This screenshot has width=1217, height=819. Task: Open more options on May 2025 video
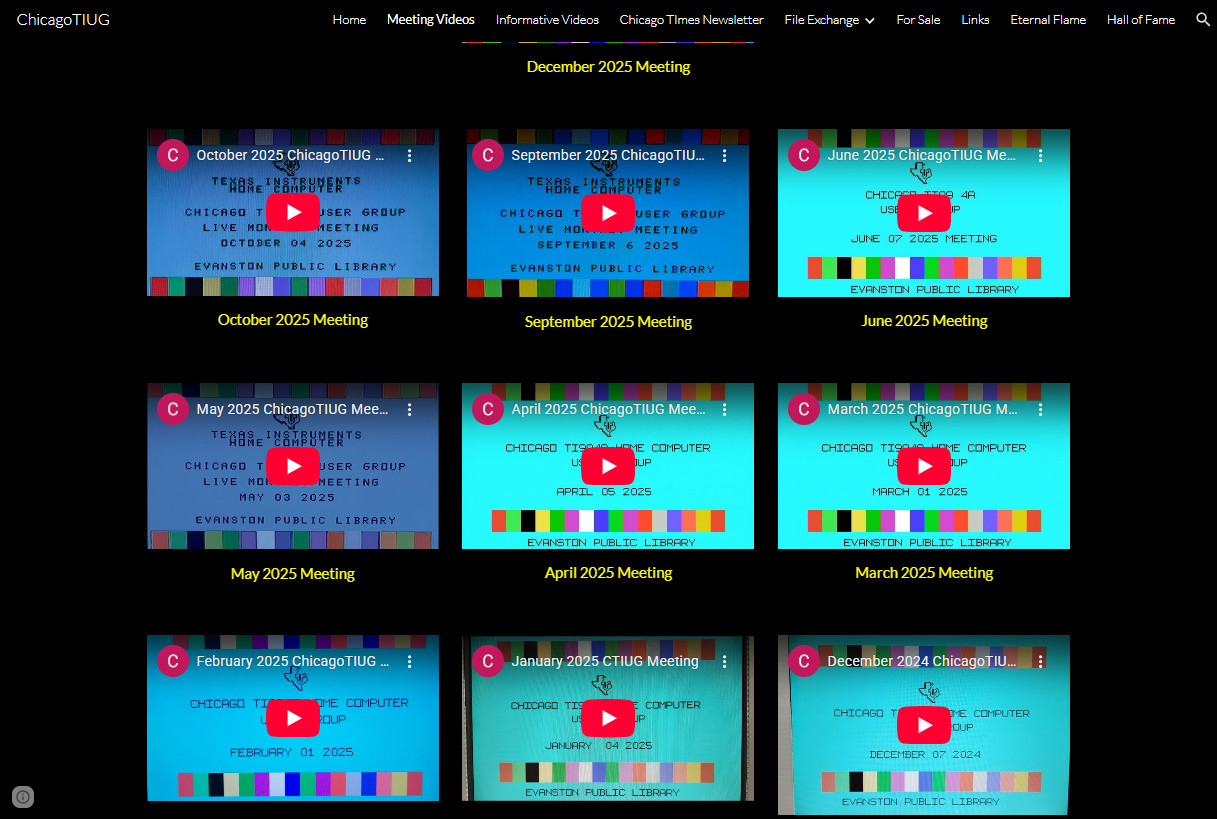409,410
